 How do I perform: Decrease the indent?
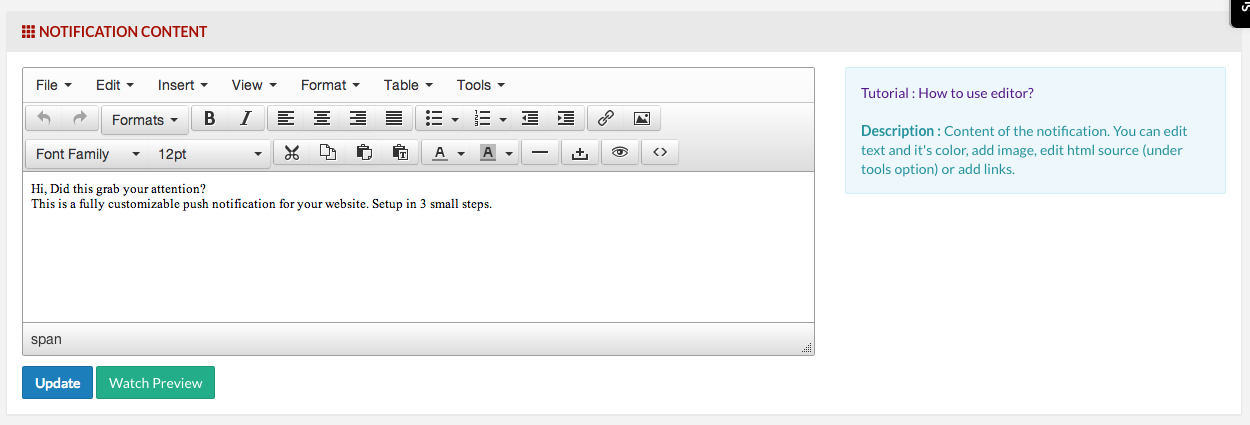530,119
